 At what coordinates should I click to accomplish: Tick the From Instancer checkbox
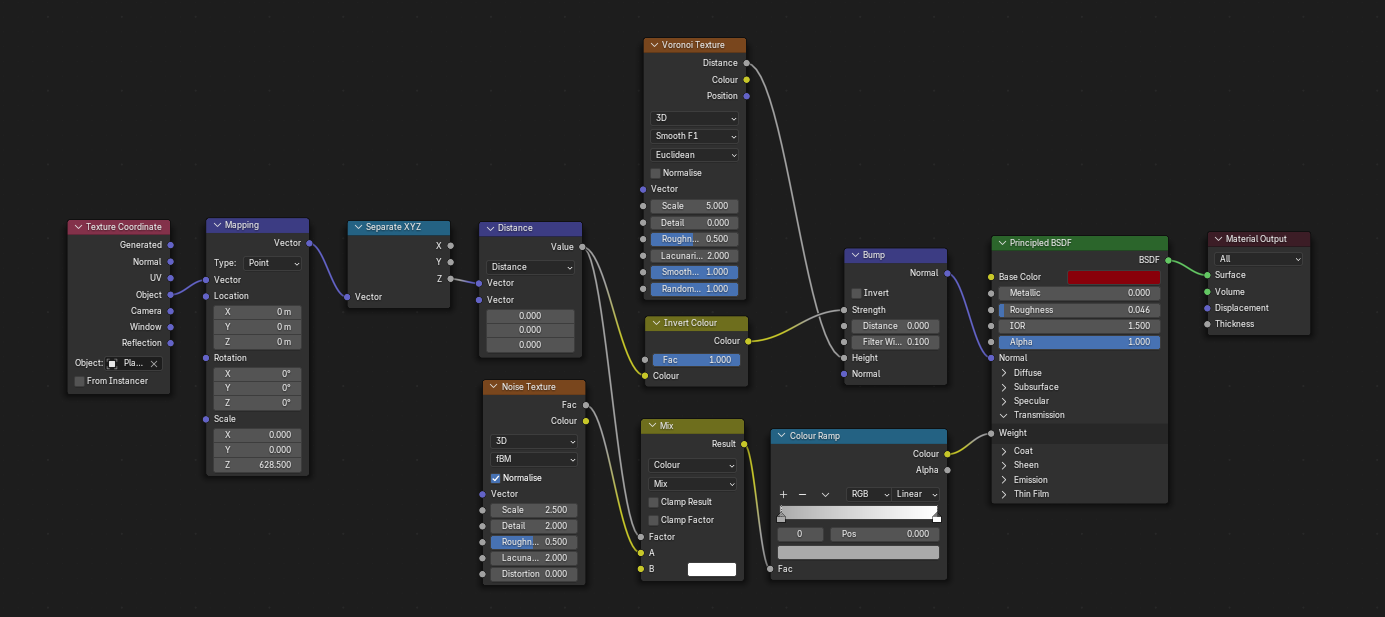pos(80,381)
